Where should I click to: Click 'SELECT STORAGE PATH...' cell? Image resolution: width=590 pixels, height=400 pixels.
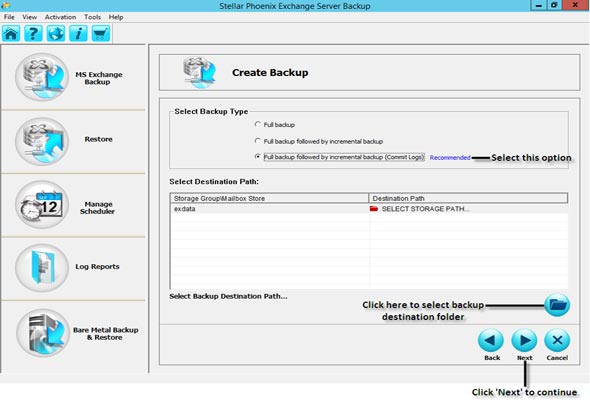click(x=468, y=209)
